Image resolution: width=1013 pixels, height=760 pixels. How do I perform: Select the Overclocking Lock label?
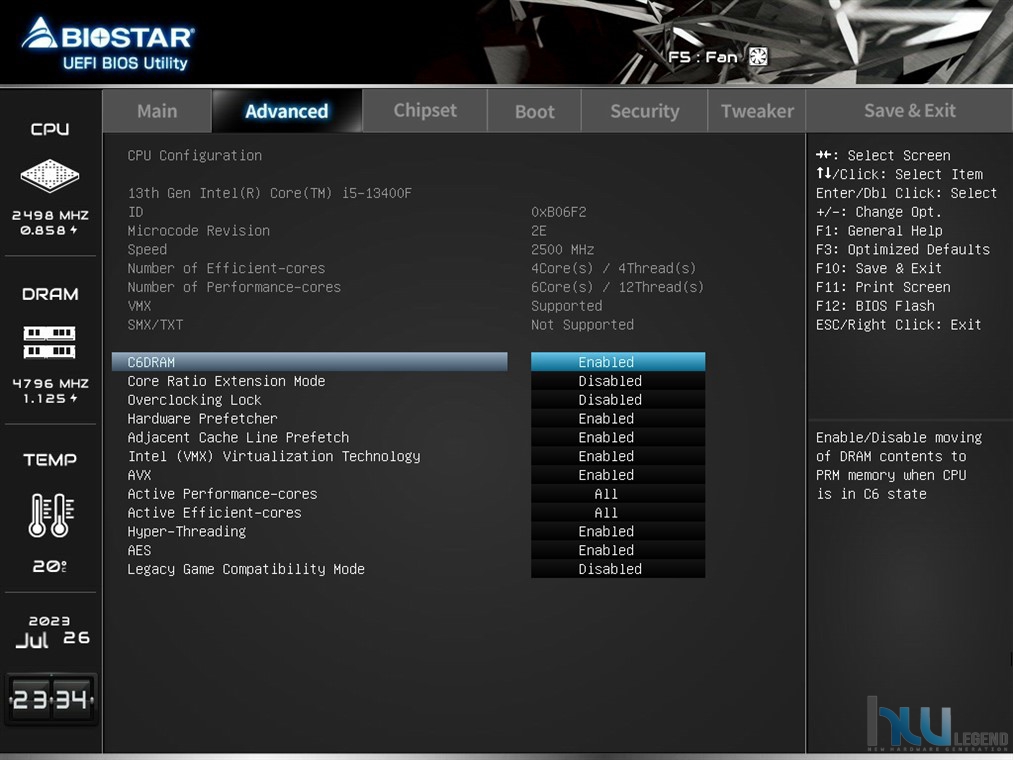pos(194,399)
